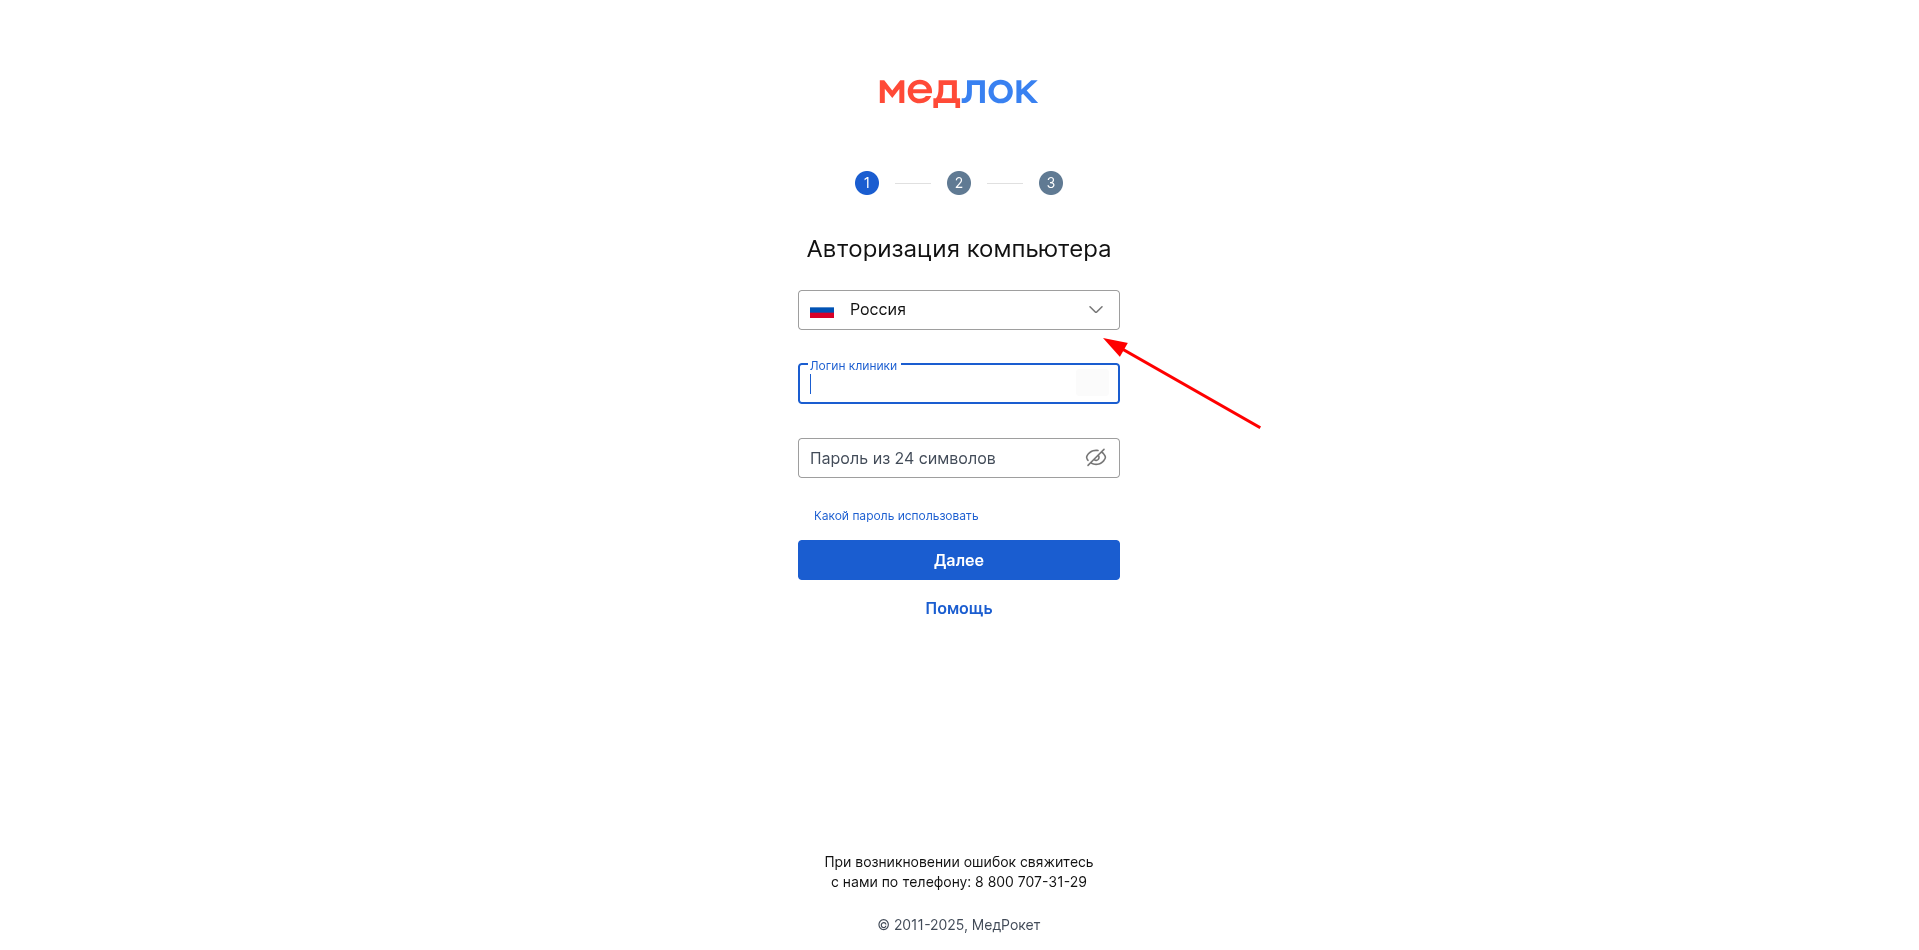Go to step 2 circle
The image size is (1919, 950).
(x=959, y=183)
